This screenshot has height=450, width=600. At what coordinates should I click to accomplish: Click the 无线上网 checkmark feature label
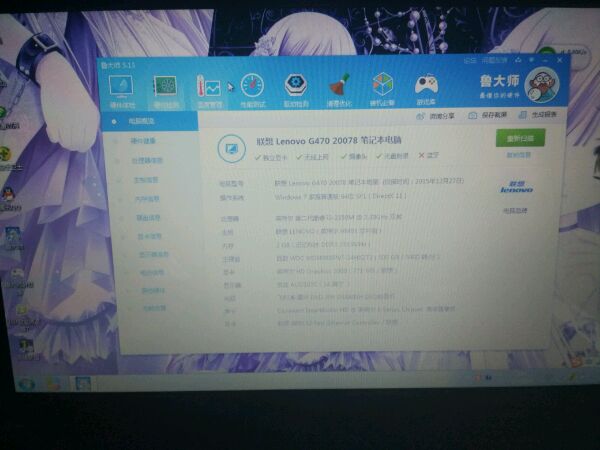pos(312,157)
